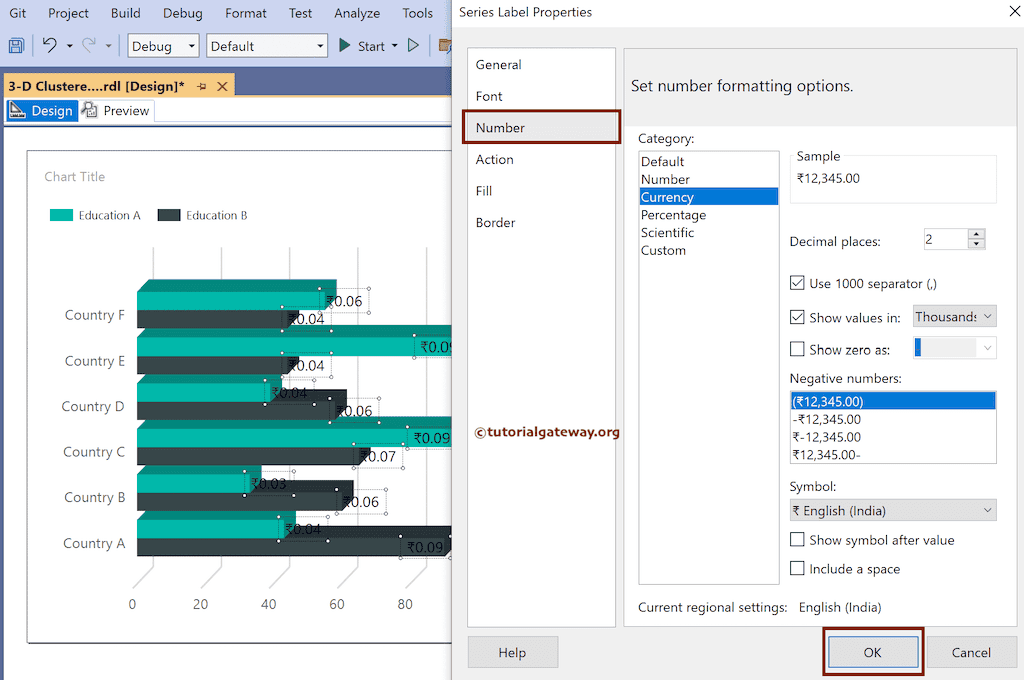Viewport: 1024px width, 680px height.
Task: Click the Undo arrow icon
Action: point(51,45)
